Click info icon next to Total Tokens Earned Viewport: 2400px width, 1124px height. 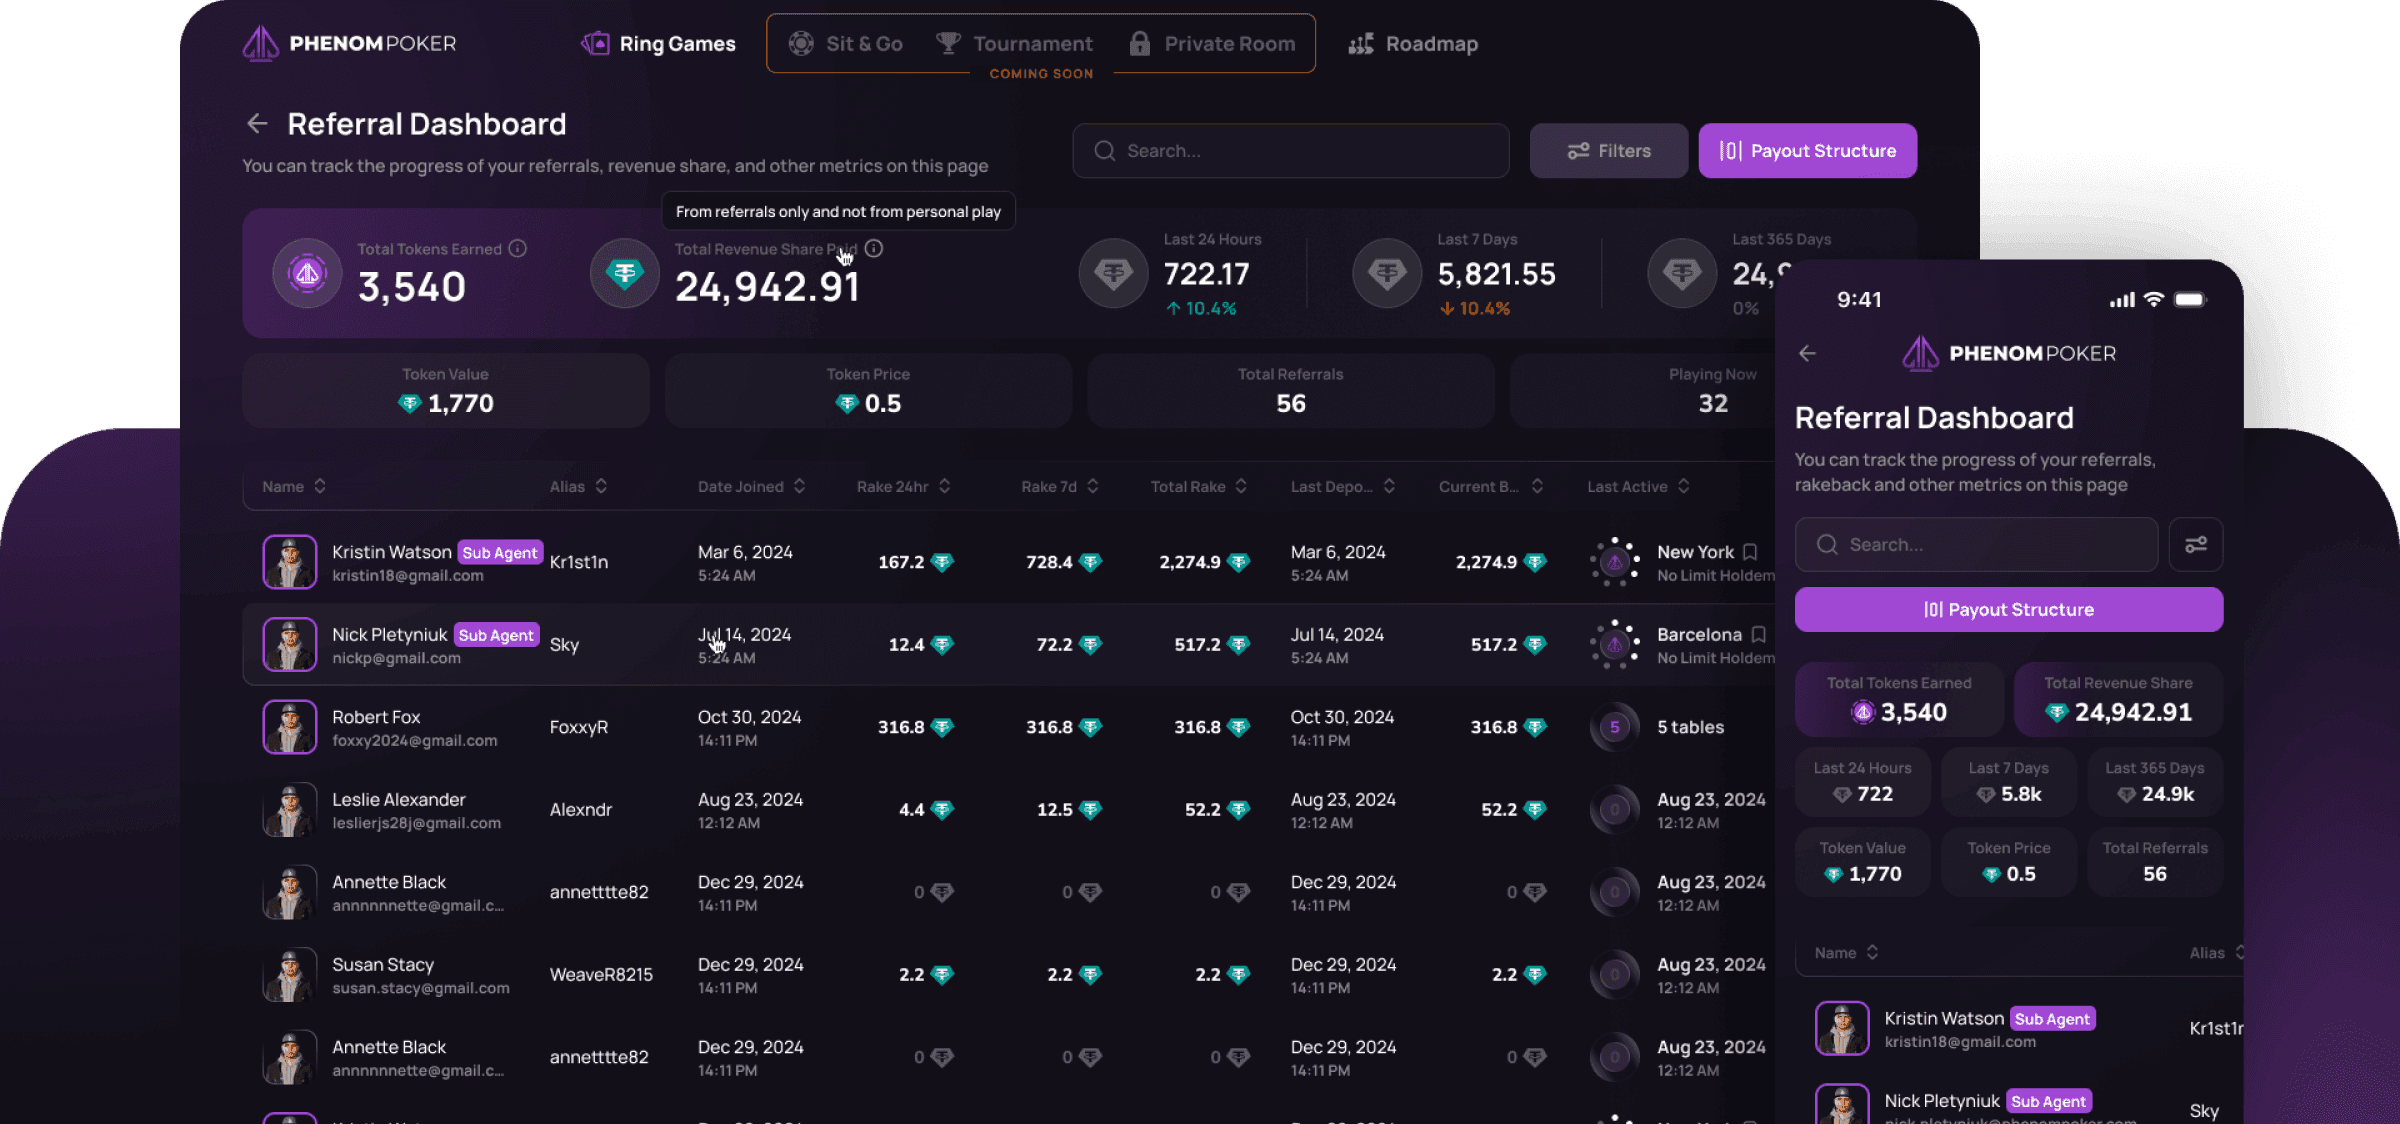[x=517, y=248]
